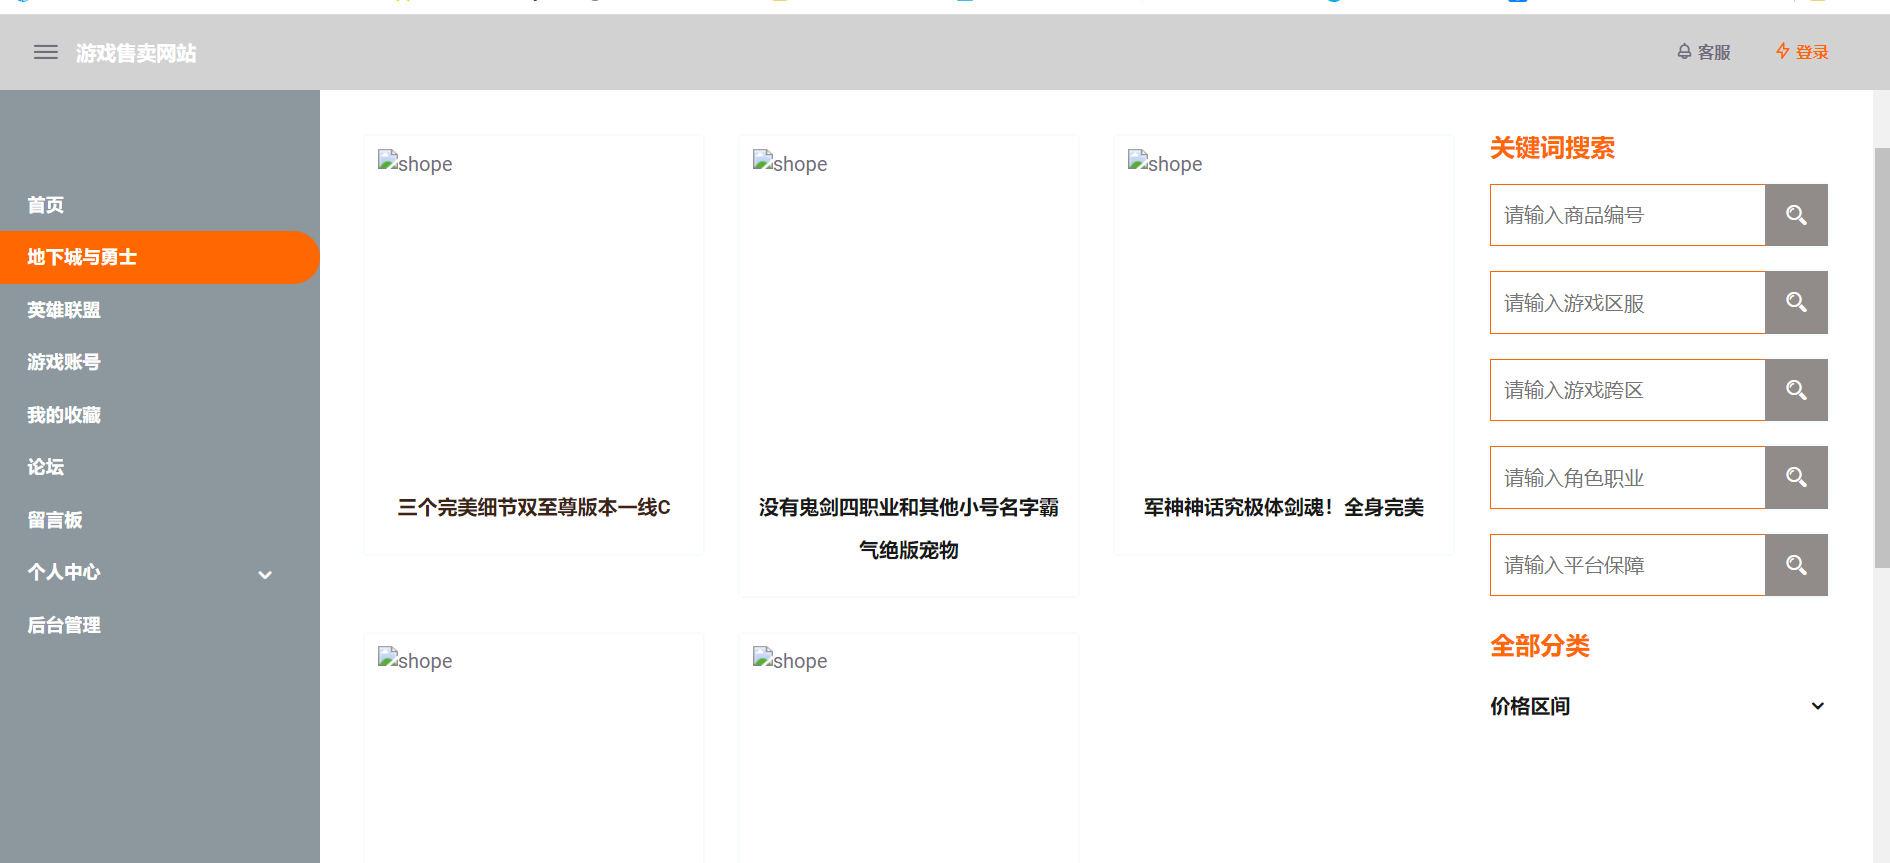
Task: Select 地下城与勇士 sidebar item
Action: pos(160,257)
